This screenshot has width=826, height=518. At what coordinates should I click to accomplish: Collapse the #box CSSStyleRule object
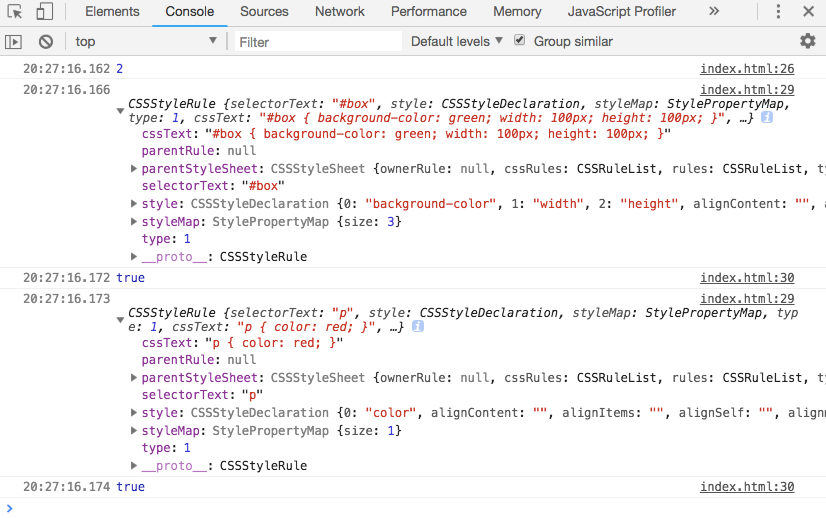point(121,110)
